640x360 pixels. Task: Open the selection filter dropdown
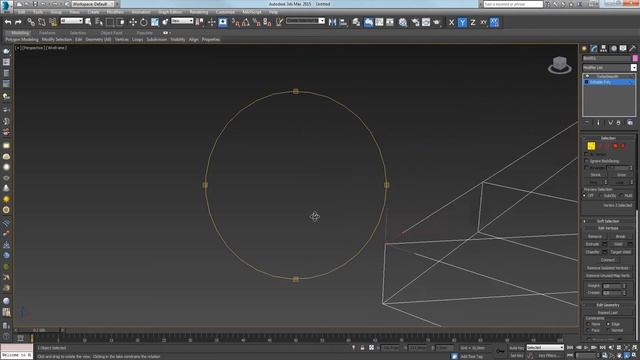(x=72, y=21)
